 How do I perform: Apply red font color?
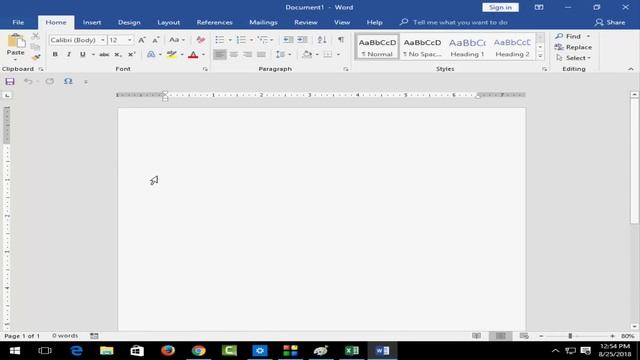point(193,55)
